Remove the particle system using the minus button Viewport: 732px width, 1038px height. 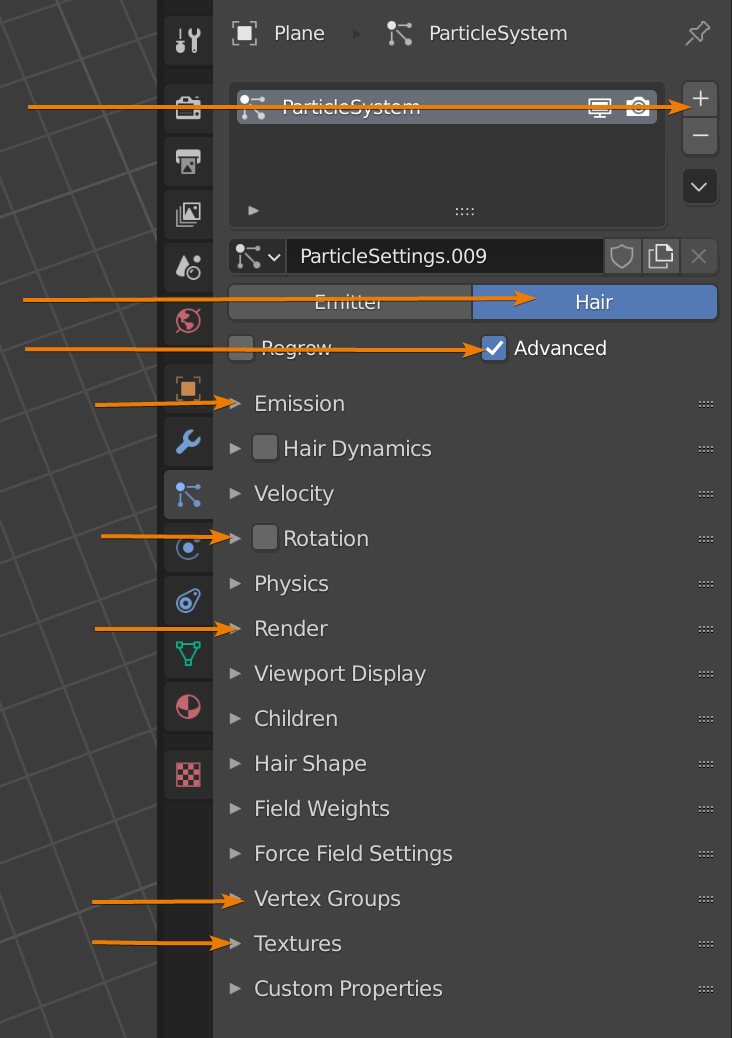[699, 136]
